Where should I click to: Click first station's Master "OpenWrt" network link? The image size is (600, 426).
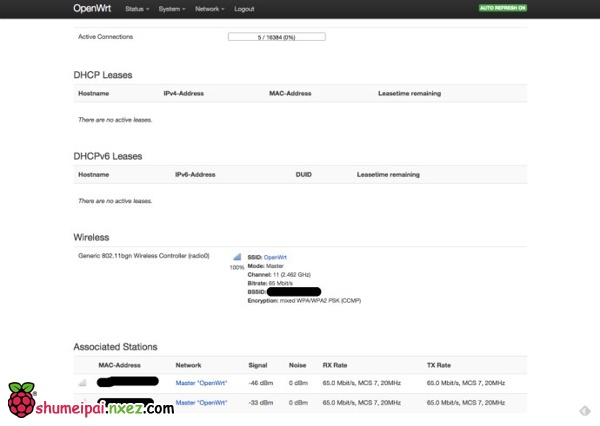[x=201, y=382]
